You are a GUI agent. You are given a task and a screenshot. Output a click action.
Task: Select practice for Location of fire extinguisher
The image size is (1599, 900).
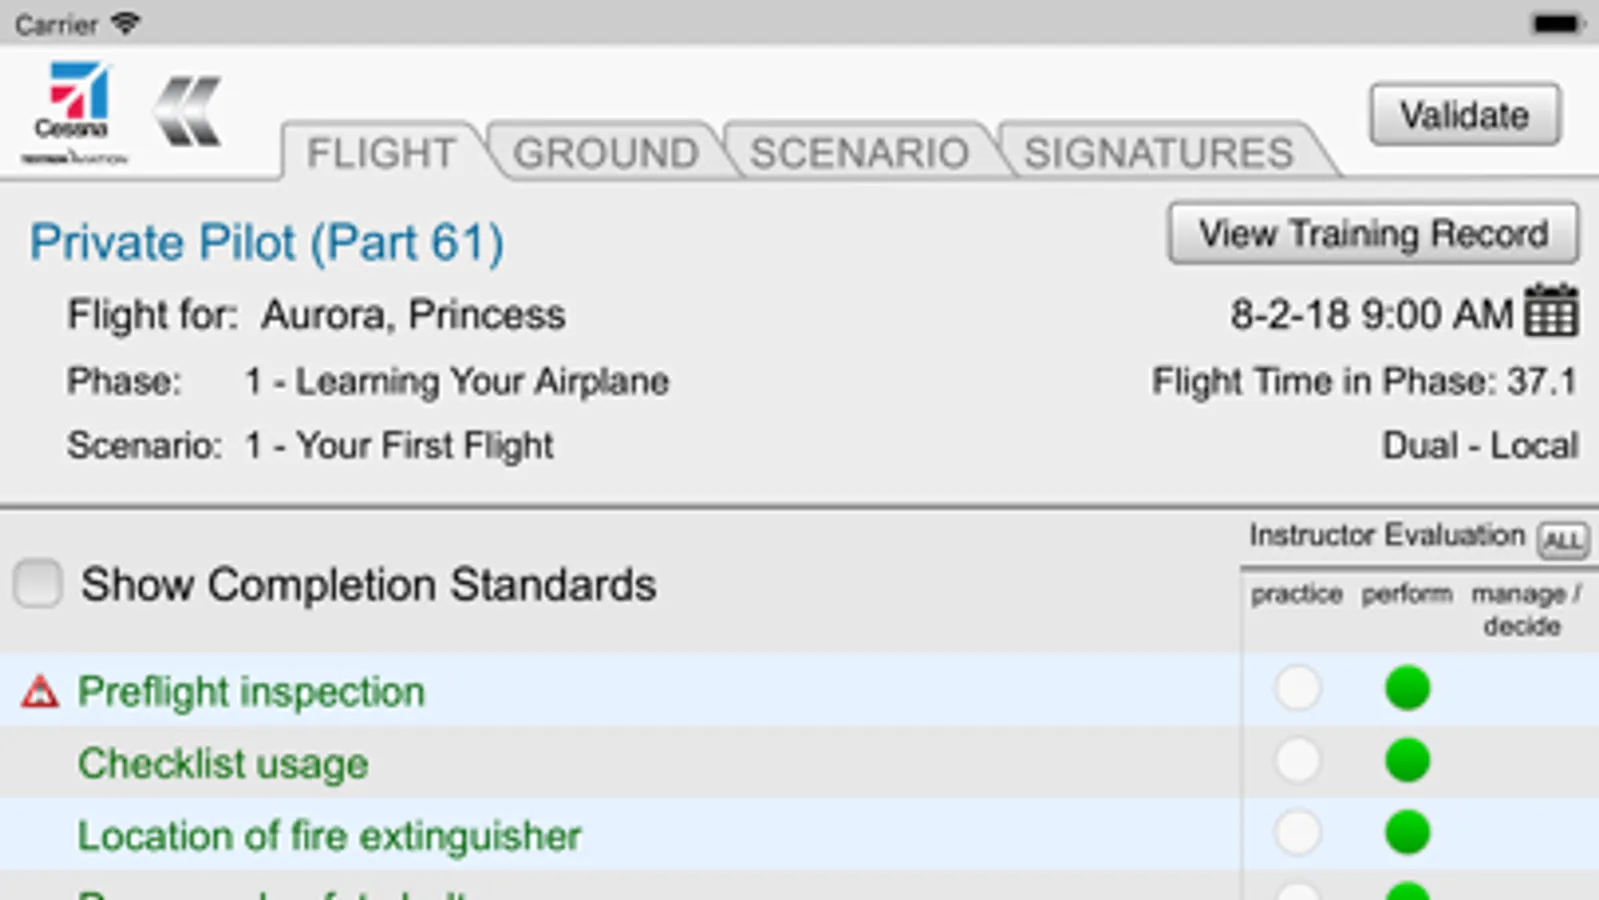point(1297,833)
